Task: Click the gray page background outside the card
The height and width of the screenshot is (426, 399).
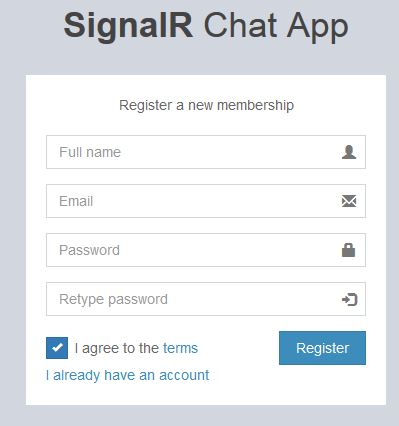Action: point(13,233)
